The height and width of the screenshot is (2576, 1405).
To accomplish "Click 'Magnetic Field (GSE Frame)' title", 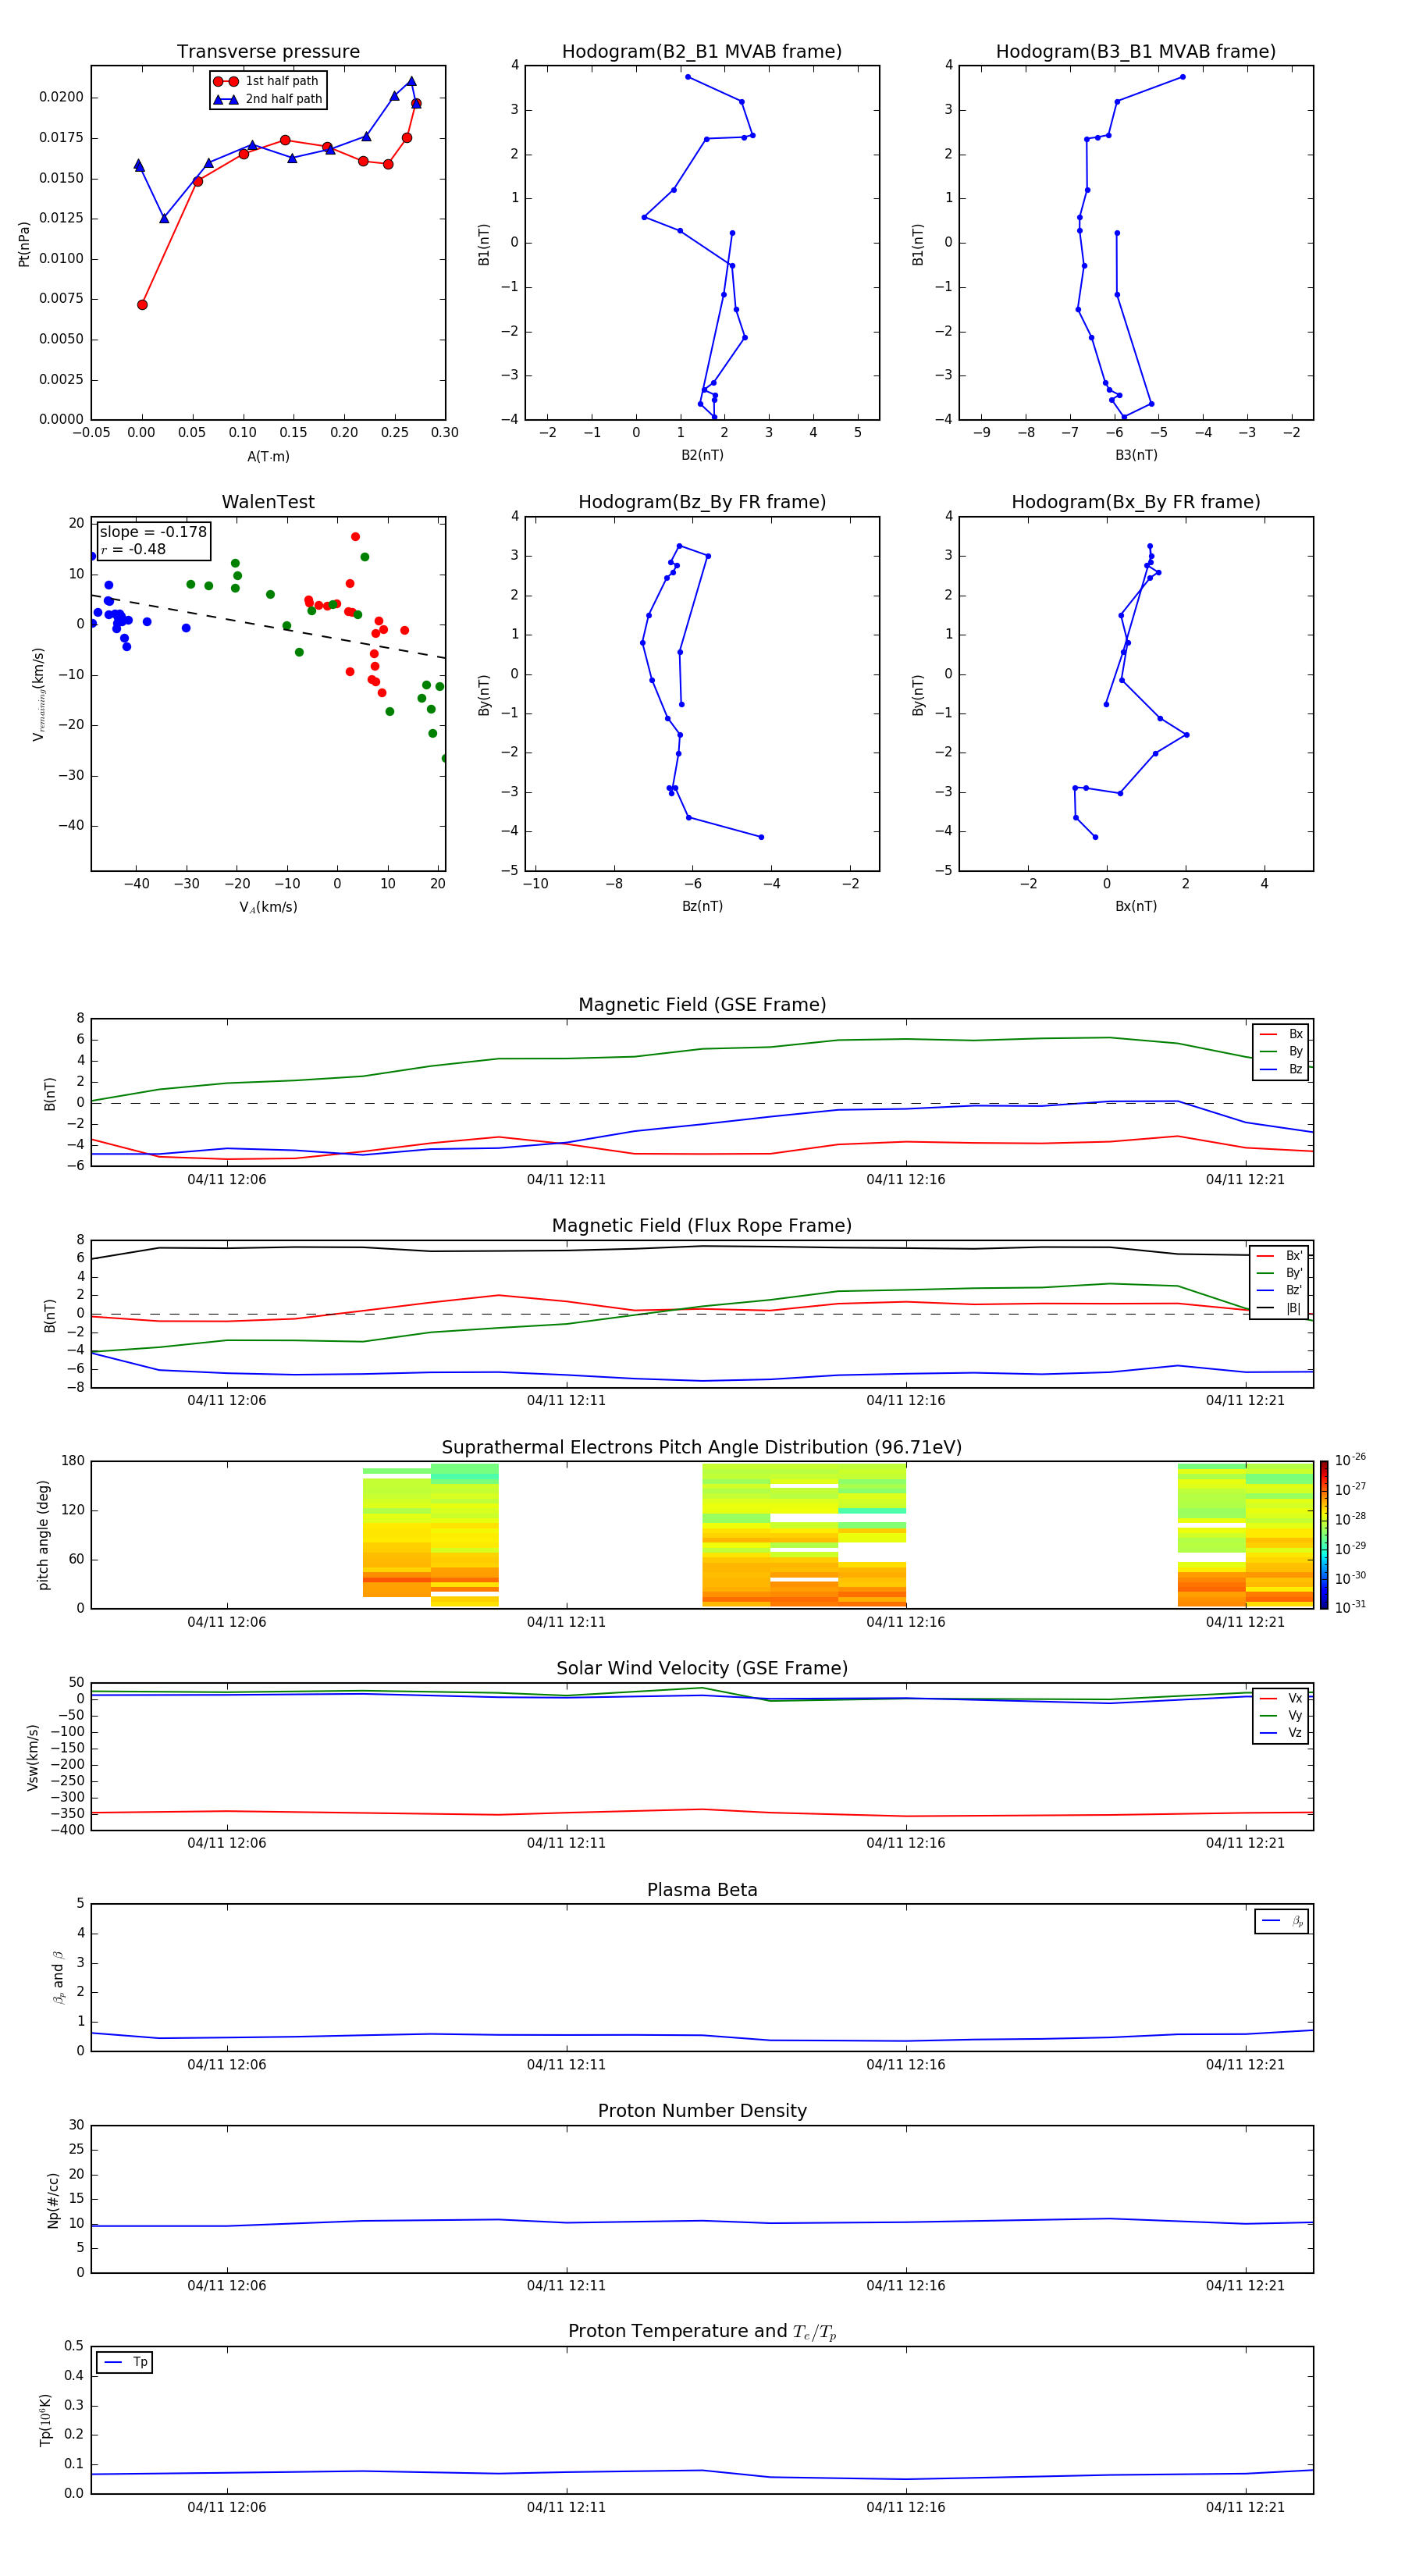I will (702, 1005).
